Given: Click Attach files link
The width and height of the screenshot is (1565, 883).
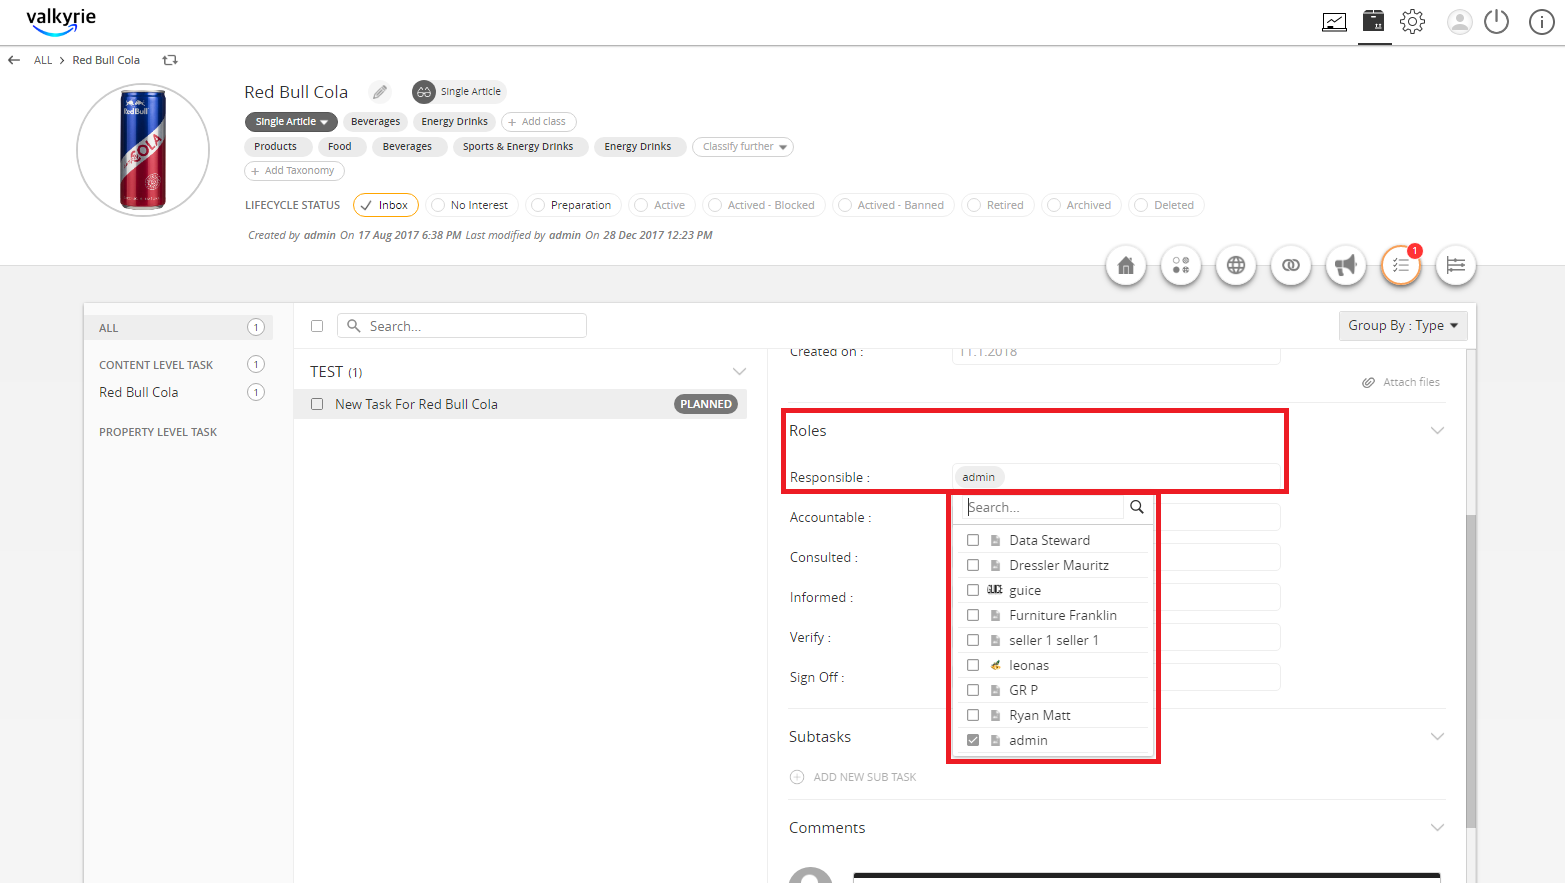Looking at the screenshot, I should tap(1411, 383).
